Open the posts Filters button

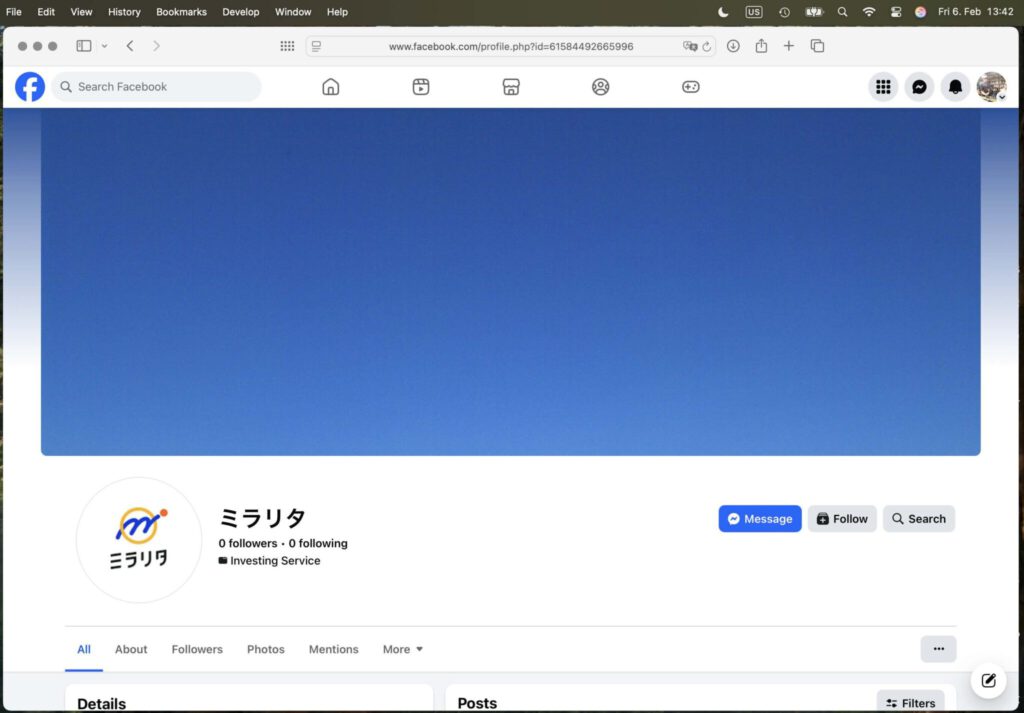[910, 703]
